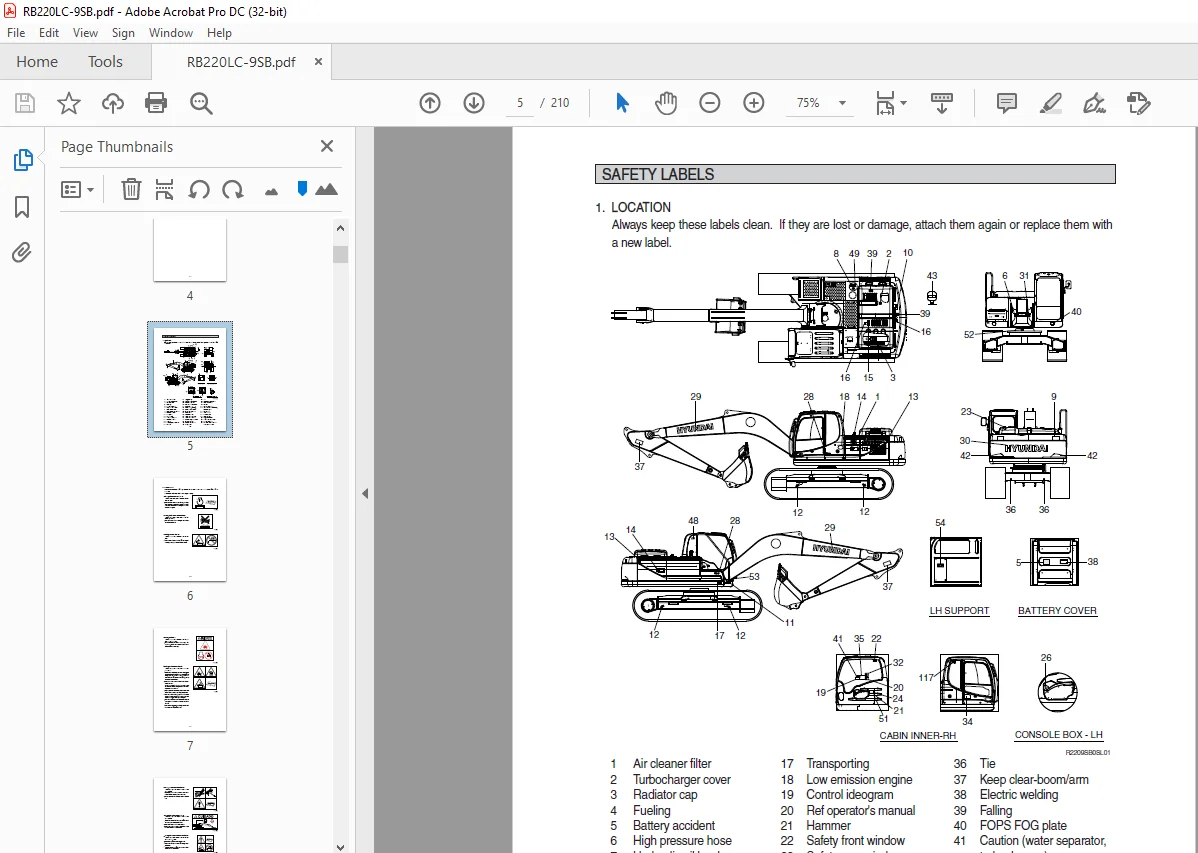Add a comment with the sticky note tool

1006,103
